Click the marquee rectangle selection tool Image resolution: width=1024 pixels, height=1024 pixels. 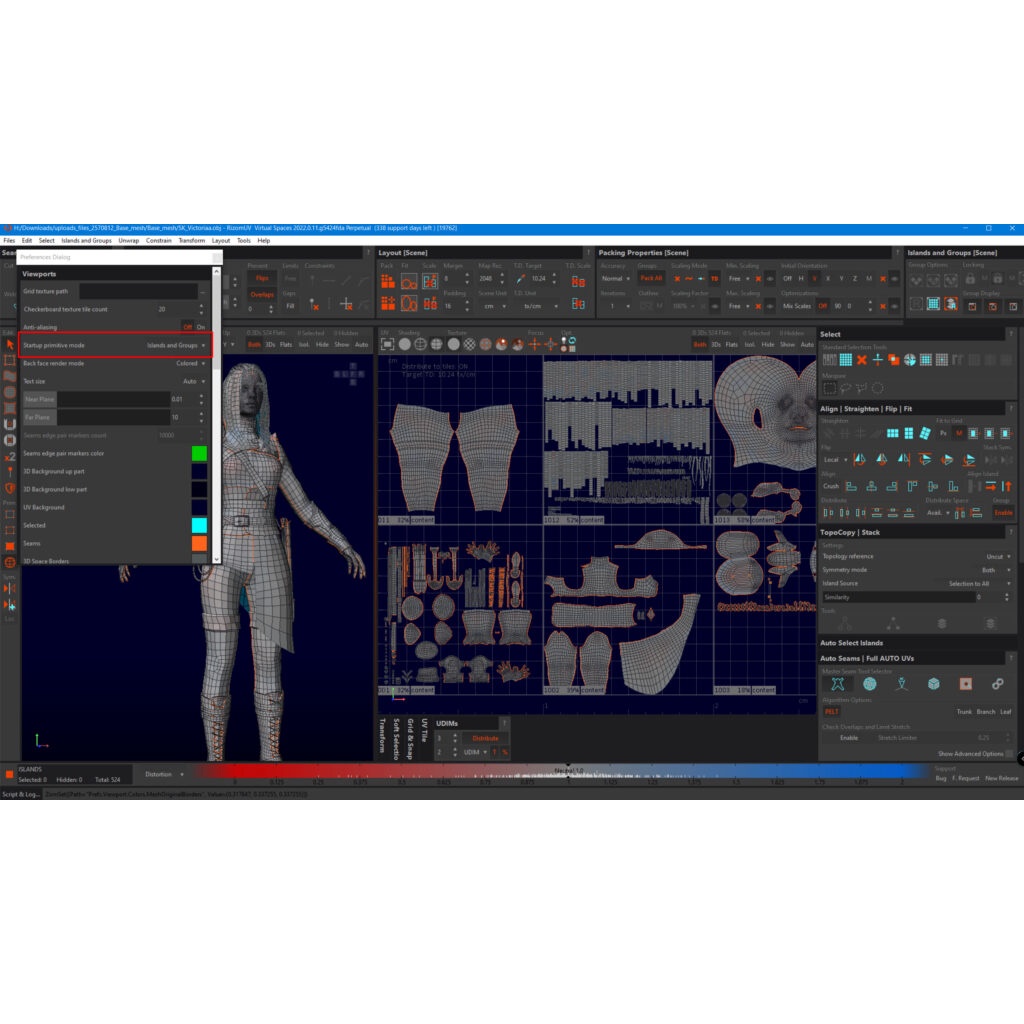[x=828, y=388]
